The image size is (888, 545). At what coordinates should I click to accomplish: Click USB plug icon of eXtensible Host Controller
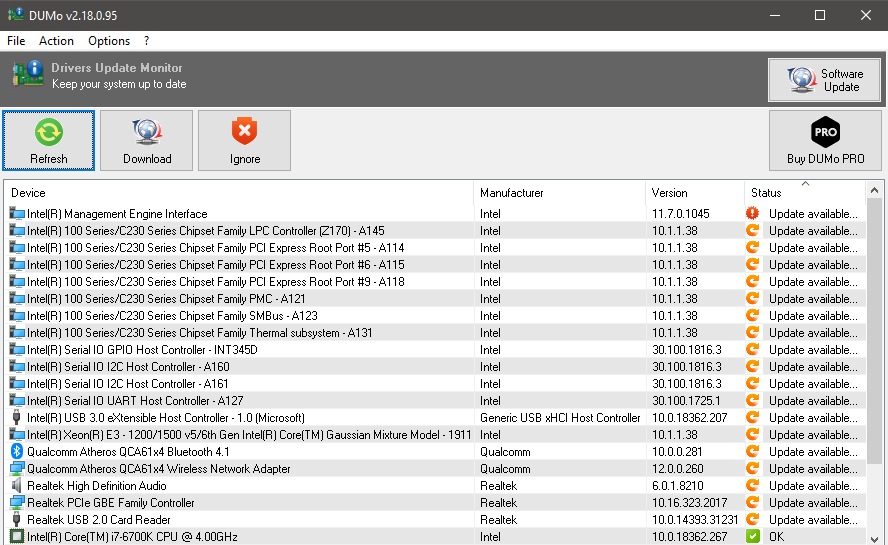click(x=16, y=418)
